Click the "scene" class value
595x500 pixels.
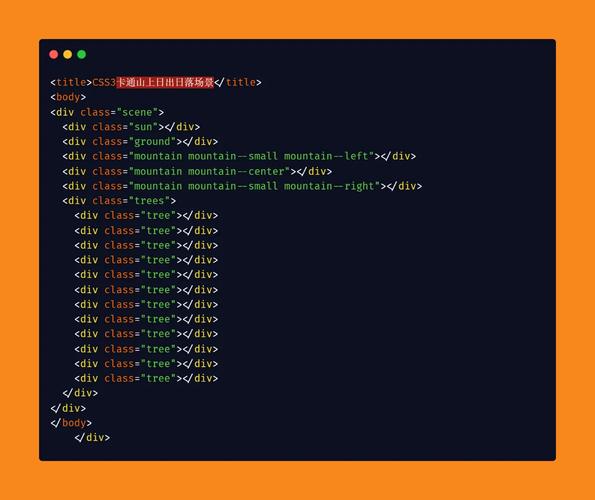coord(137,112)
